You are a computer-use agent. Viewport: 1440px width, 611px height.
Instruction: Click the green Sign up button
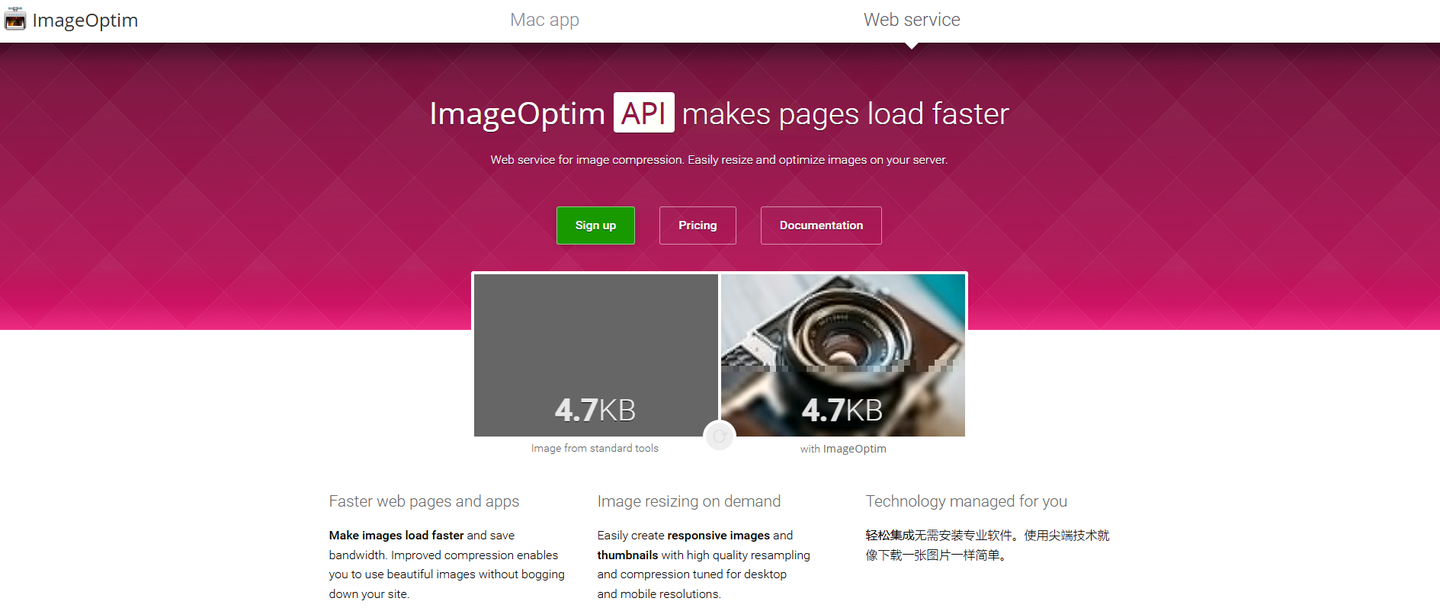[x=596, y=225]
